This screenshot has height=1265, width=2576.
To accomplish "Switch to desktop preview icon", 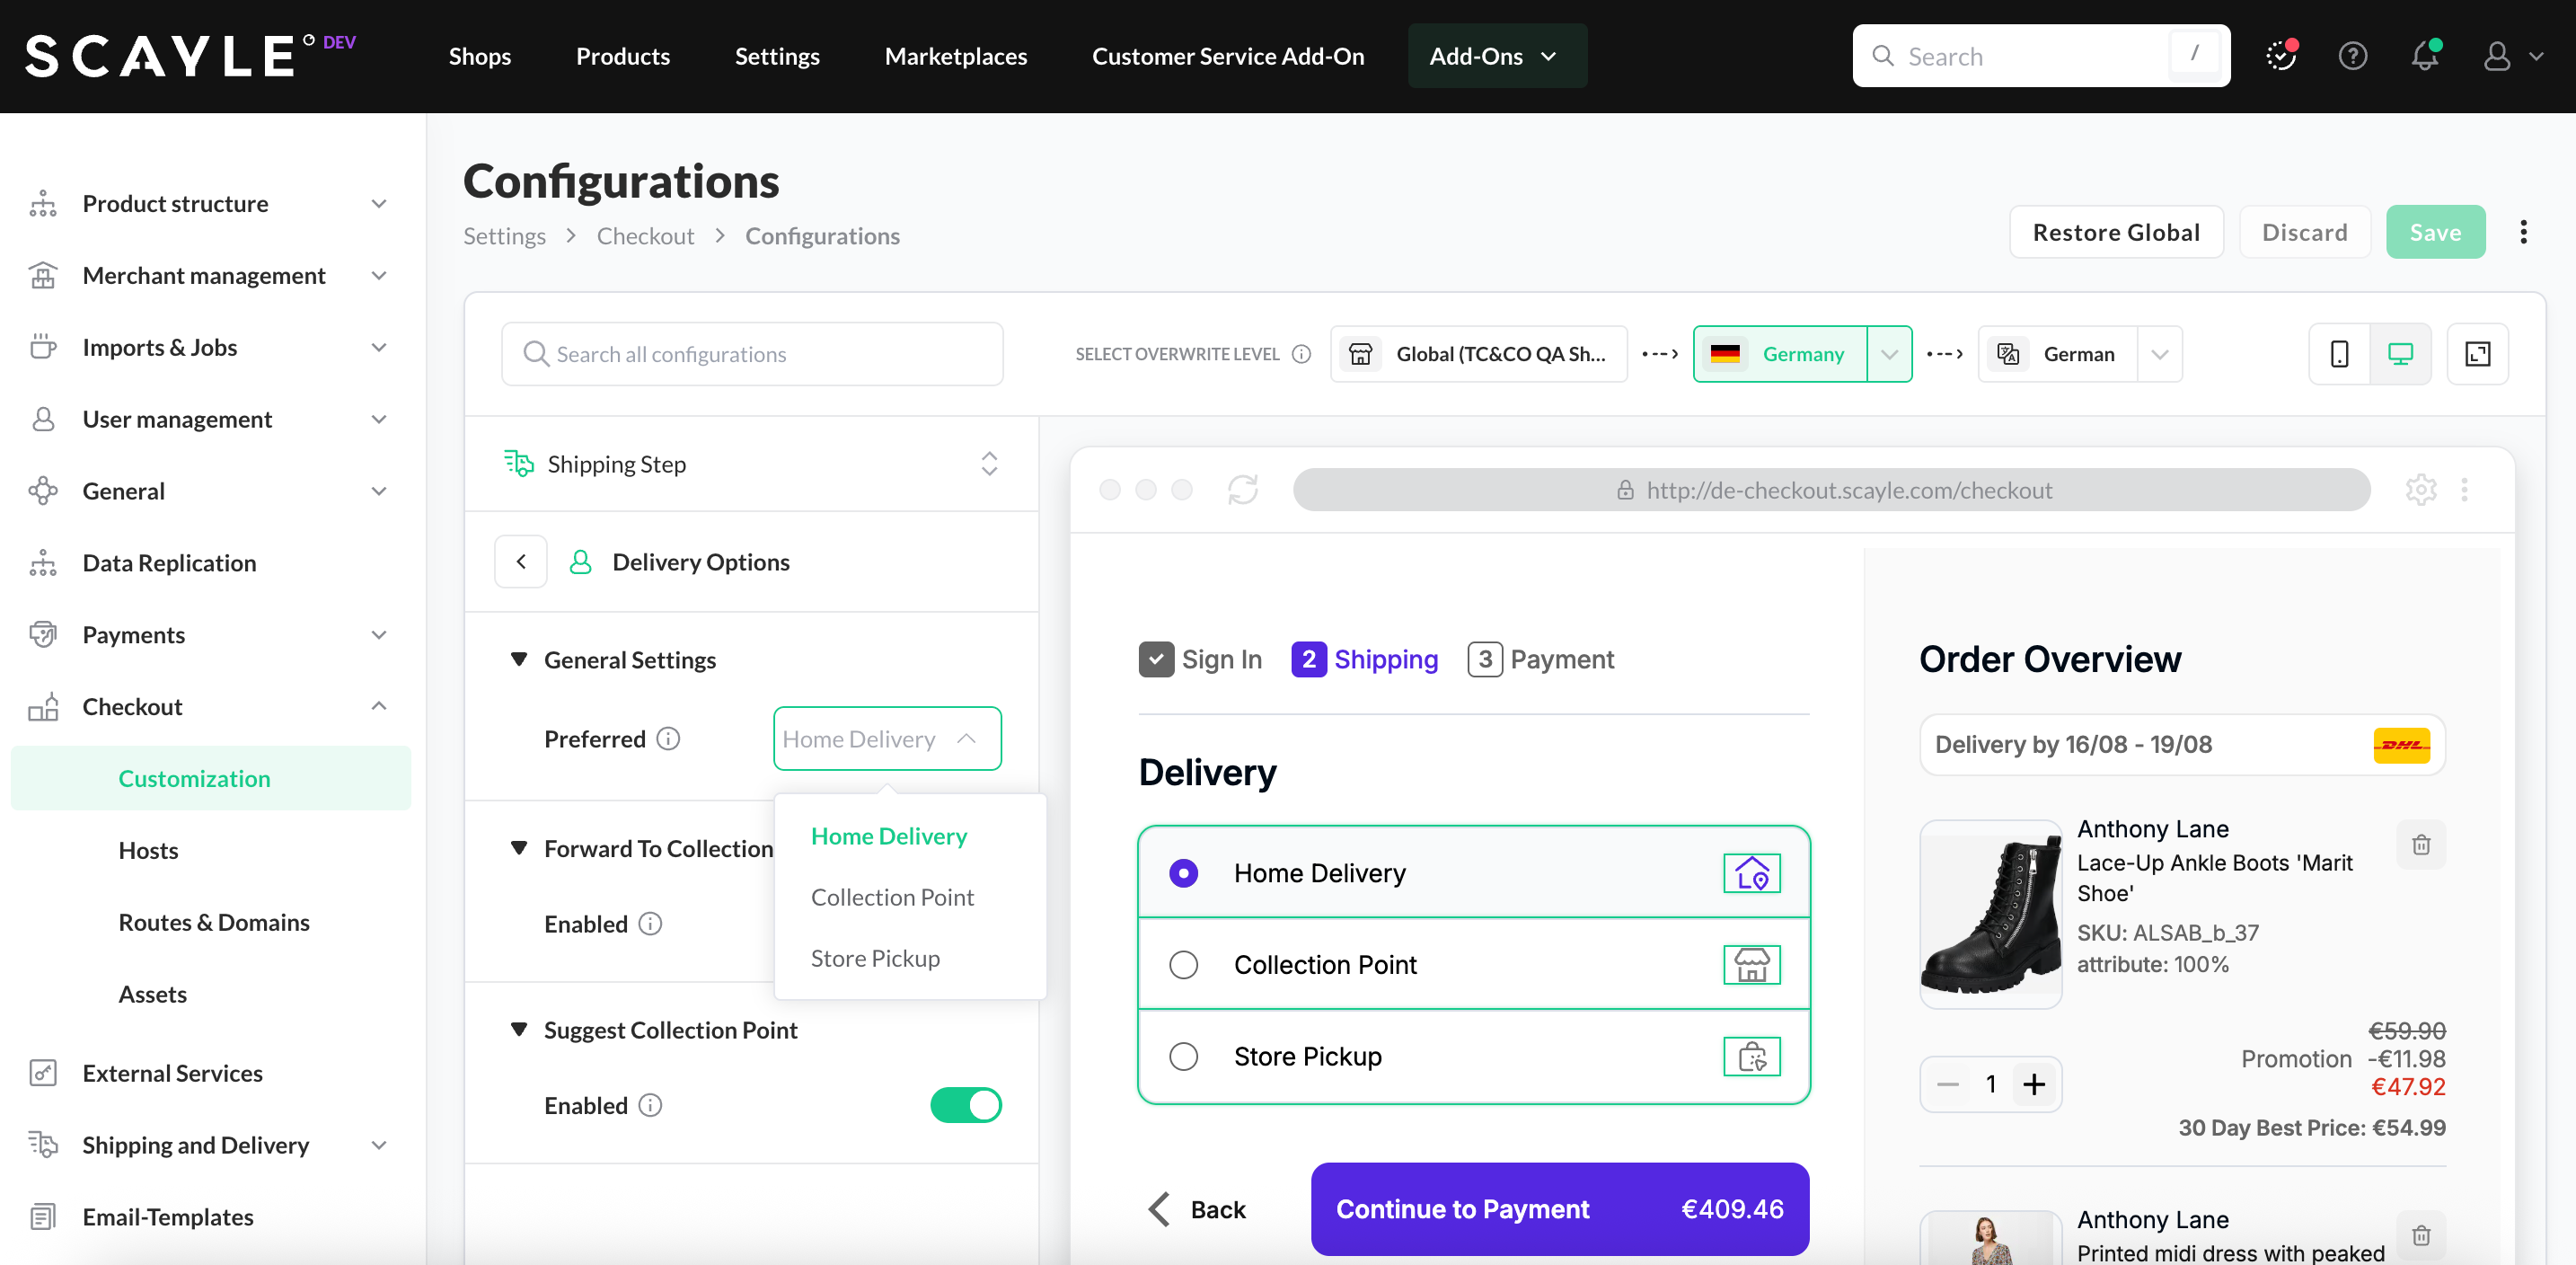I will [2400, 354].
